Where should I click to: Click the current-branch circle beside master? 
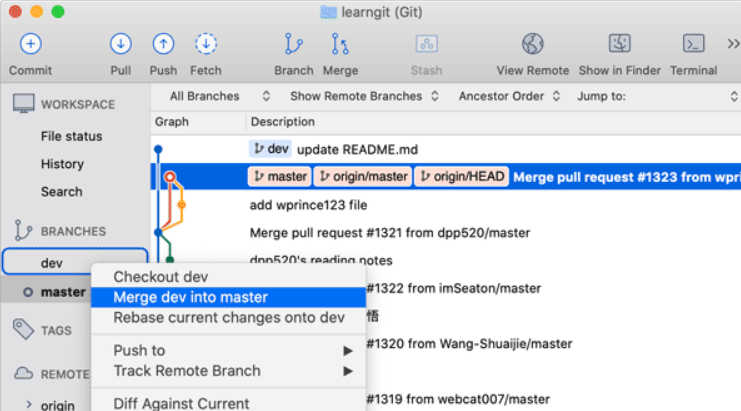coord(28,292)
